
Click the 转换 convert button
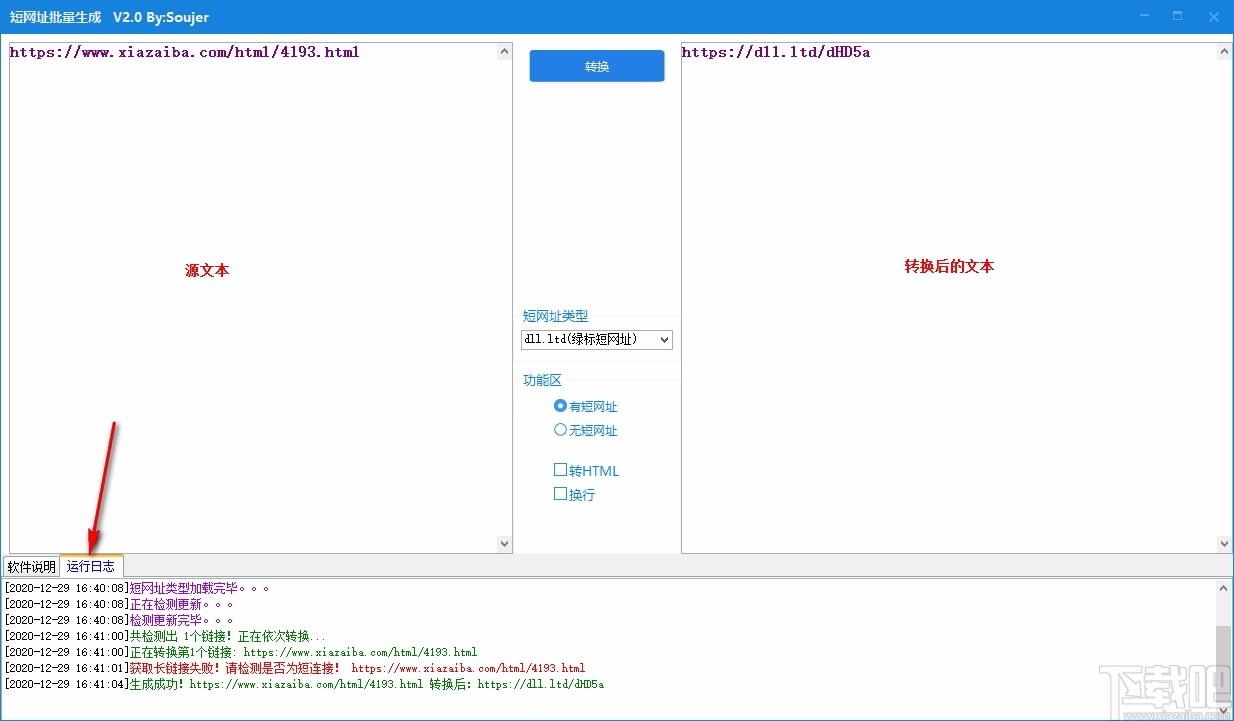pos(597,66)
